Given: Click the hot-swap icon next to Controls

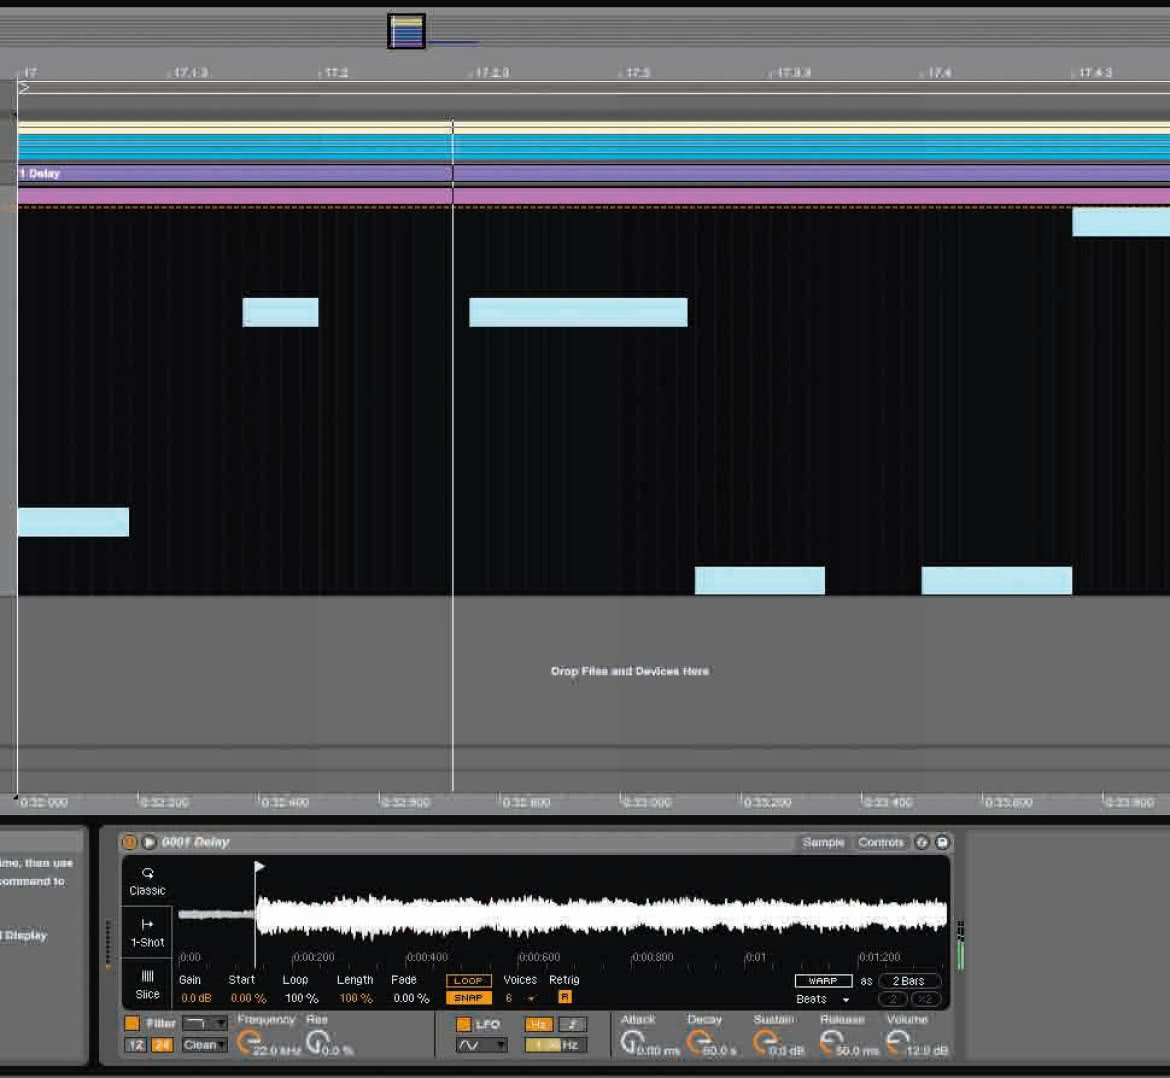Looking at the screenshot, I should point(922,842).
